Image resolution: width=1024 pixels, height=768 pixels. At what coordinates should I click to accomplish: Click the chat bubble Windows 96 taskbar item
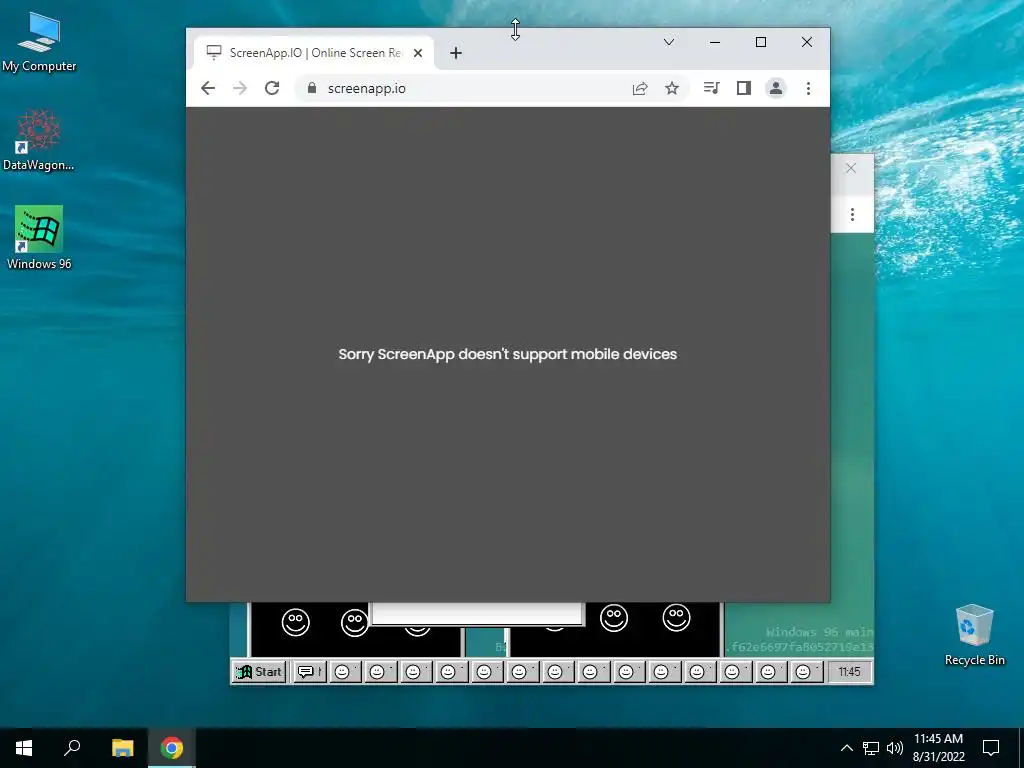coord(310,671)
